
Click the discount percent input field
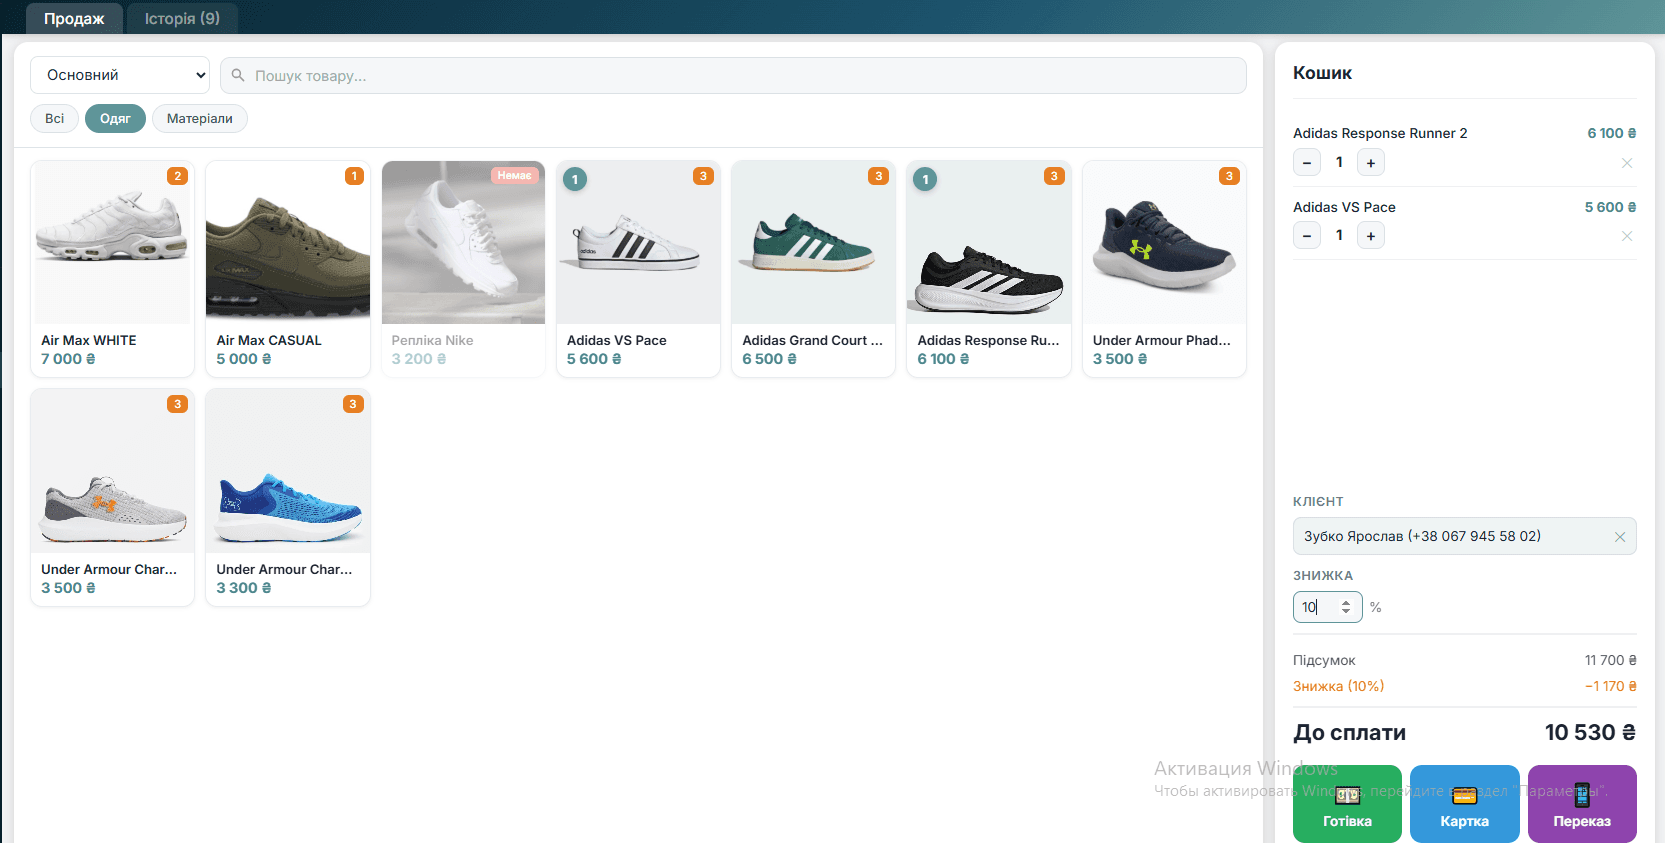click(x=1327, y=607)
